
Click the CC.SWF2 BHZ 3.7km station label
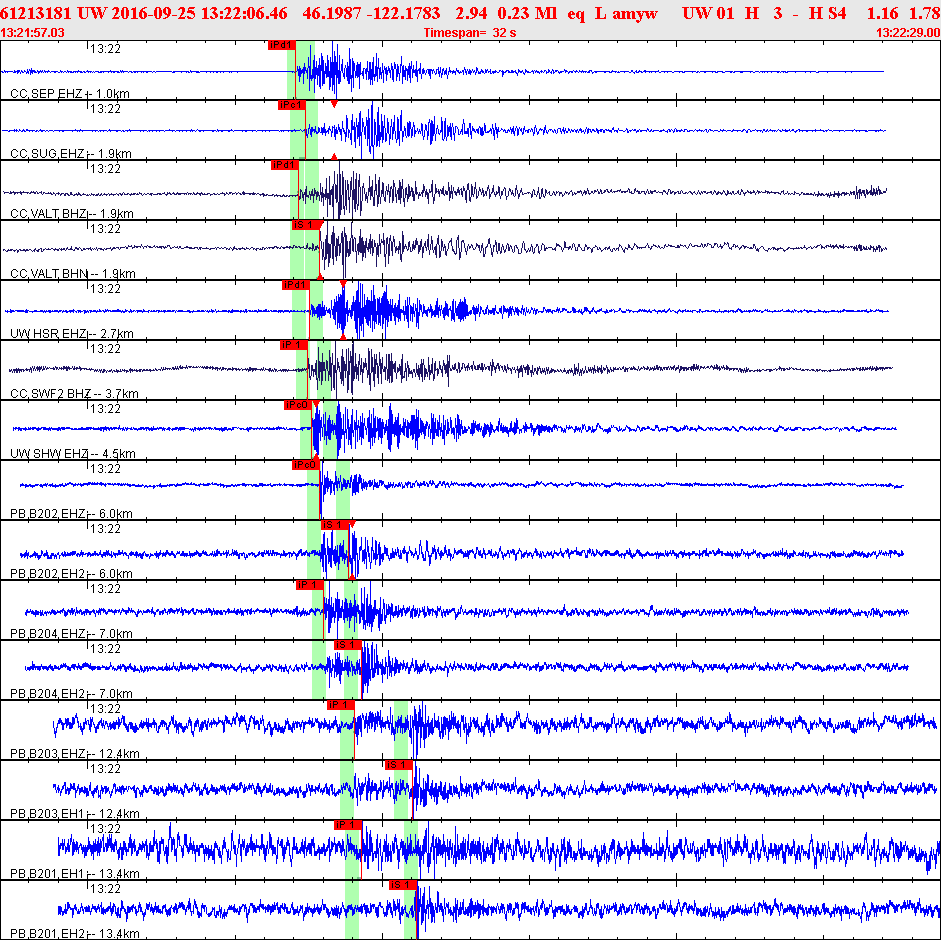point(74,394)
